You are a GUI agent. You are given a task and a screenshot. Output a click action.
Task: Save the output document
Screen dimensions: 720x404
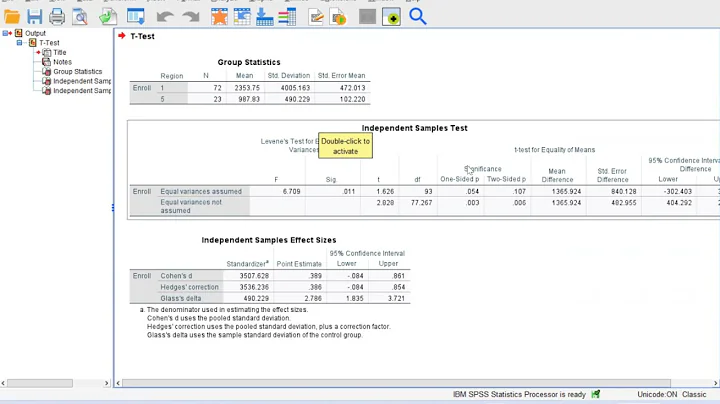34,17
